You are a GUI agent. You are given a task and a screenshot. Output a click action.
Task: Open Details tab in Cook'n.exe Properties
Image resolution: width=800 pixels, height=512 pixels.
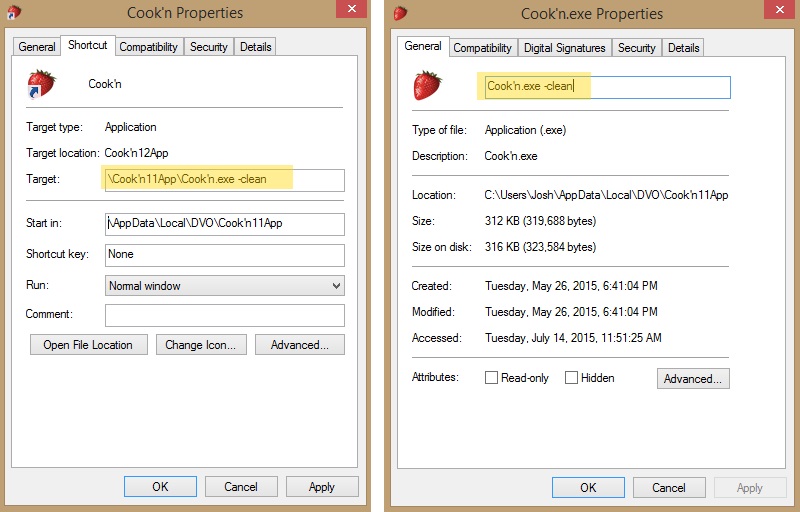pos(684,48)
